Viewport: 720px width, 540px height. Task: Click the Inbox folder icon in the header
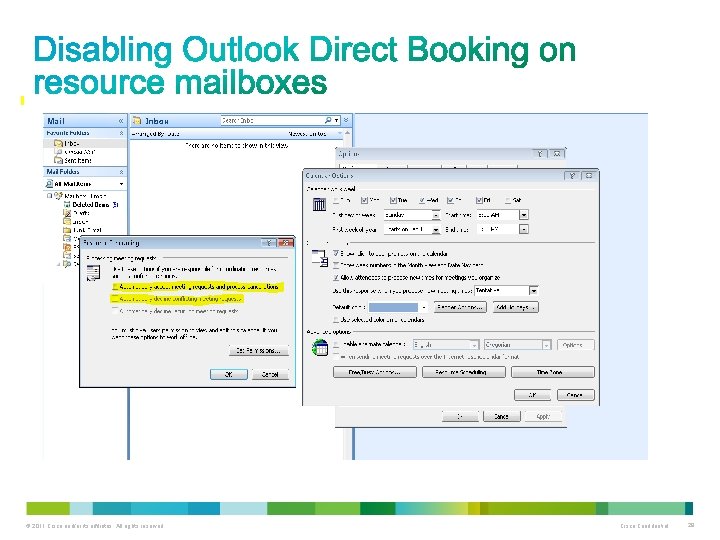(137, 121)
